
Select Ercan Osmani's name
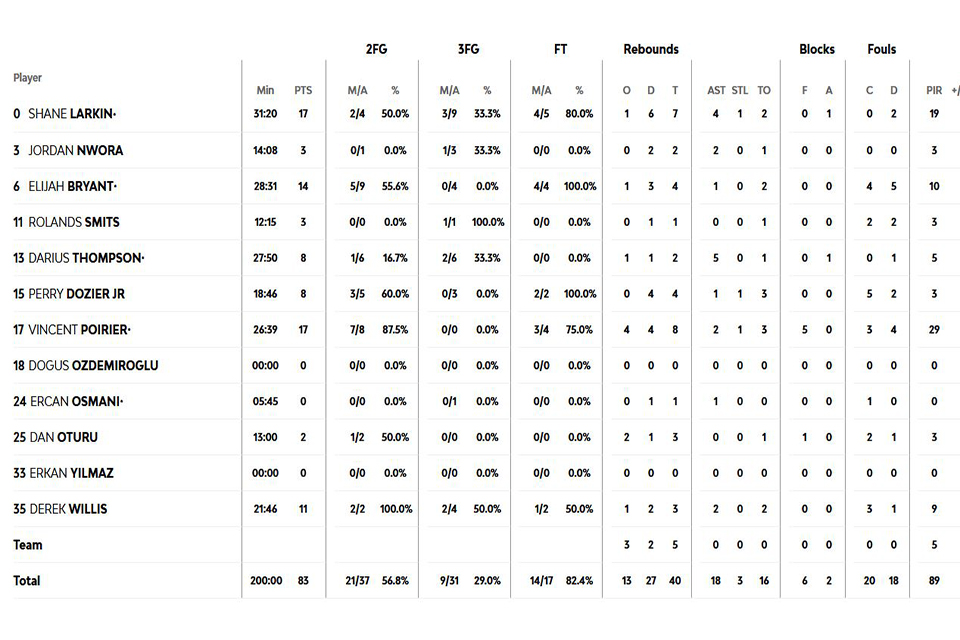point(77,401)
